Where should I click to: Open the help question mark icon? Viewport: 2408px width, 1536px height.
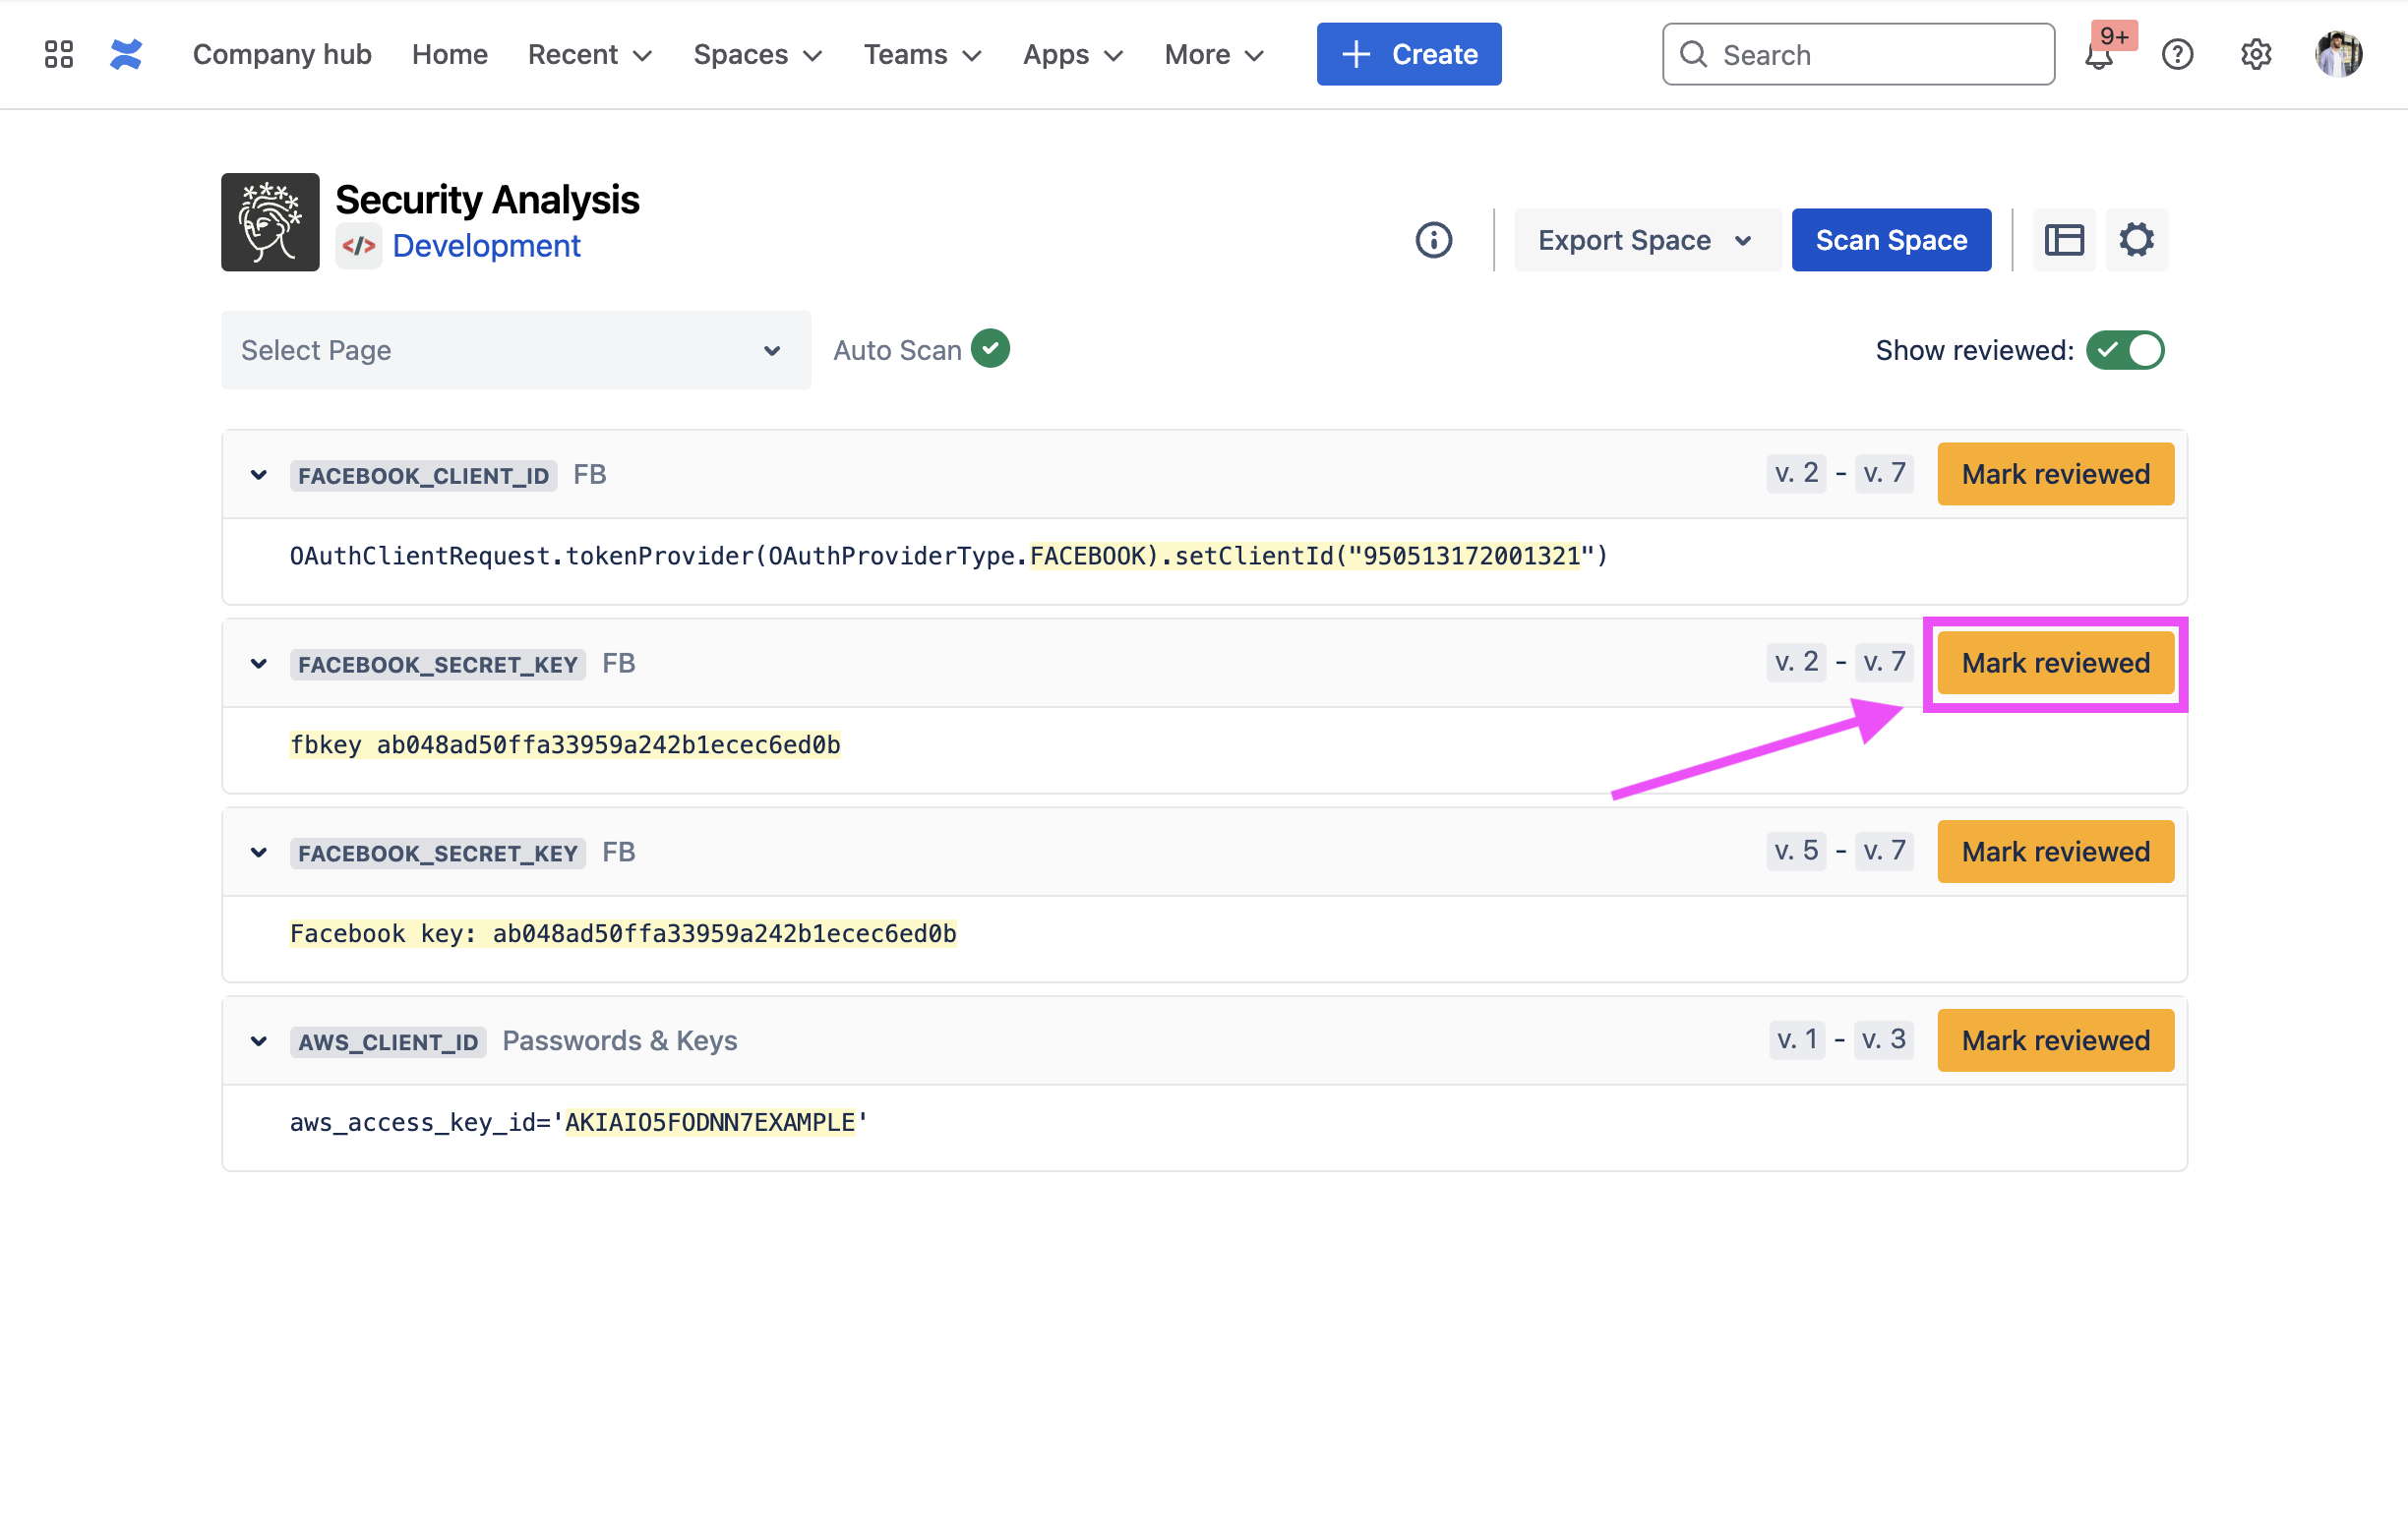click(2177, 54)
